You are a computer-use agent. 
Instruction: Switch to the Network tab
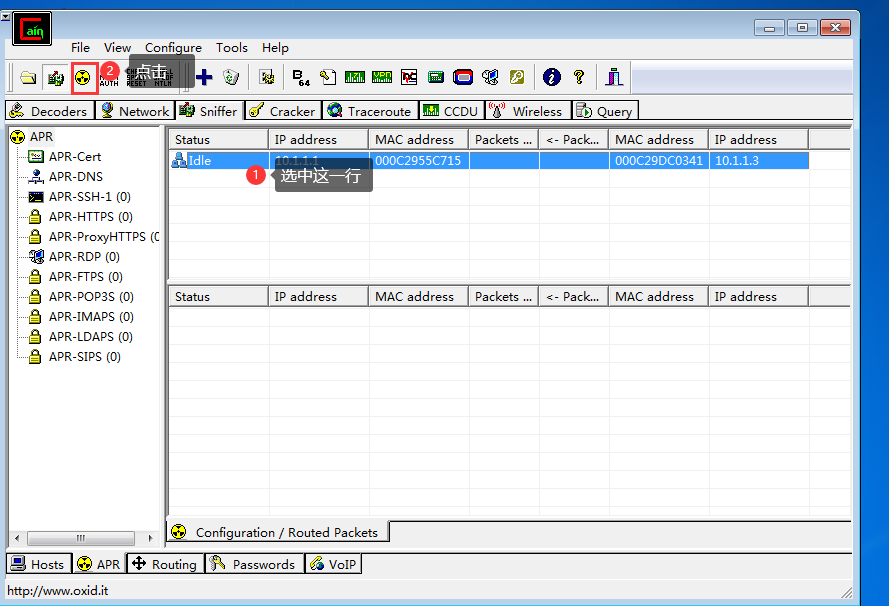(x=135, y=111)
